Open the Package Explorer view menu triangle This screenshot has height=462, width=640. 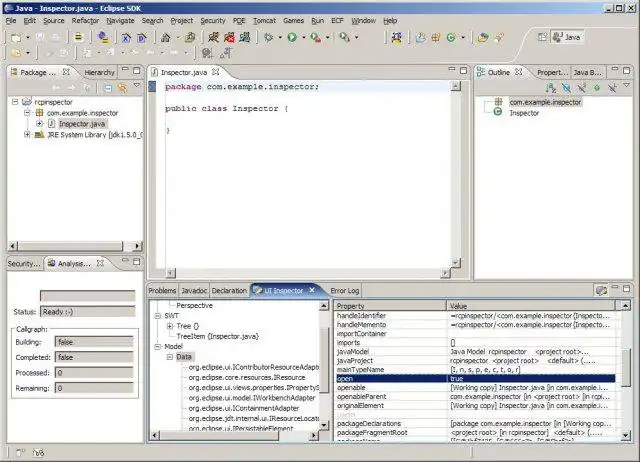[x=137, y=86]
